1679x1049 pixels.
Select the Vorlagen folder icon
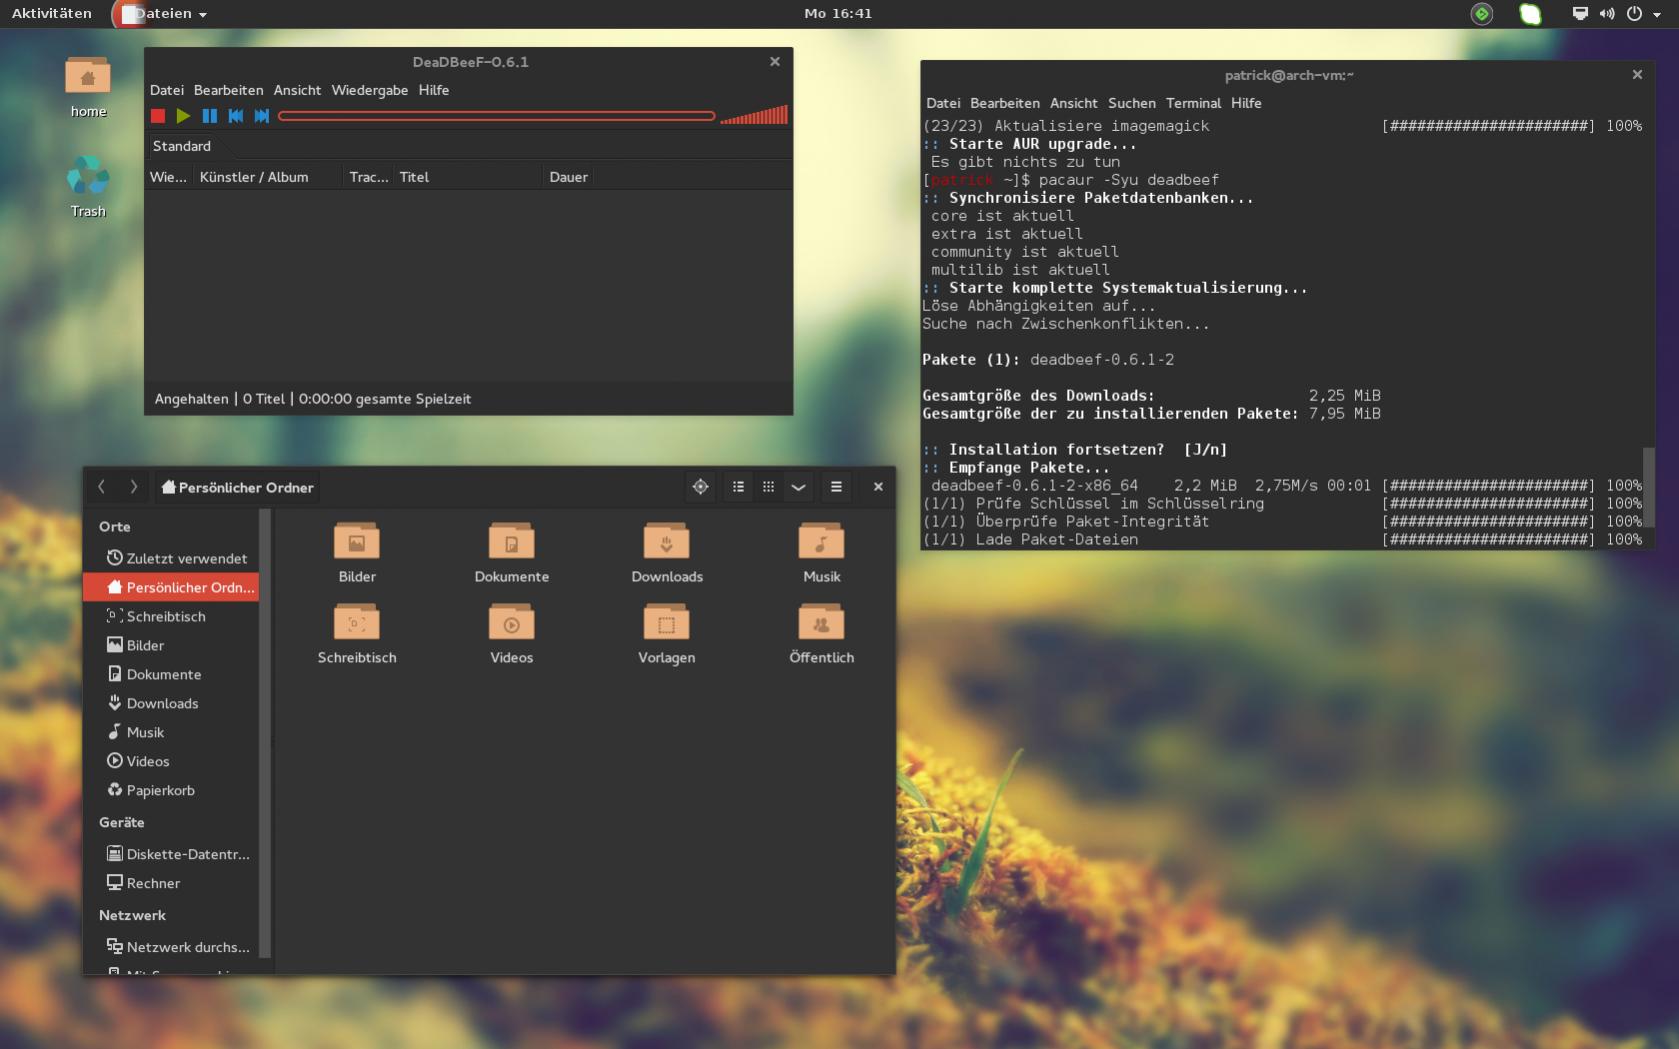(667, 623)
